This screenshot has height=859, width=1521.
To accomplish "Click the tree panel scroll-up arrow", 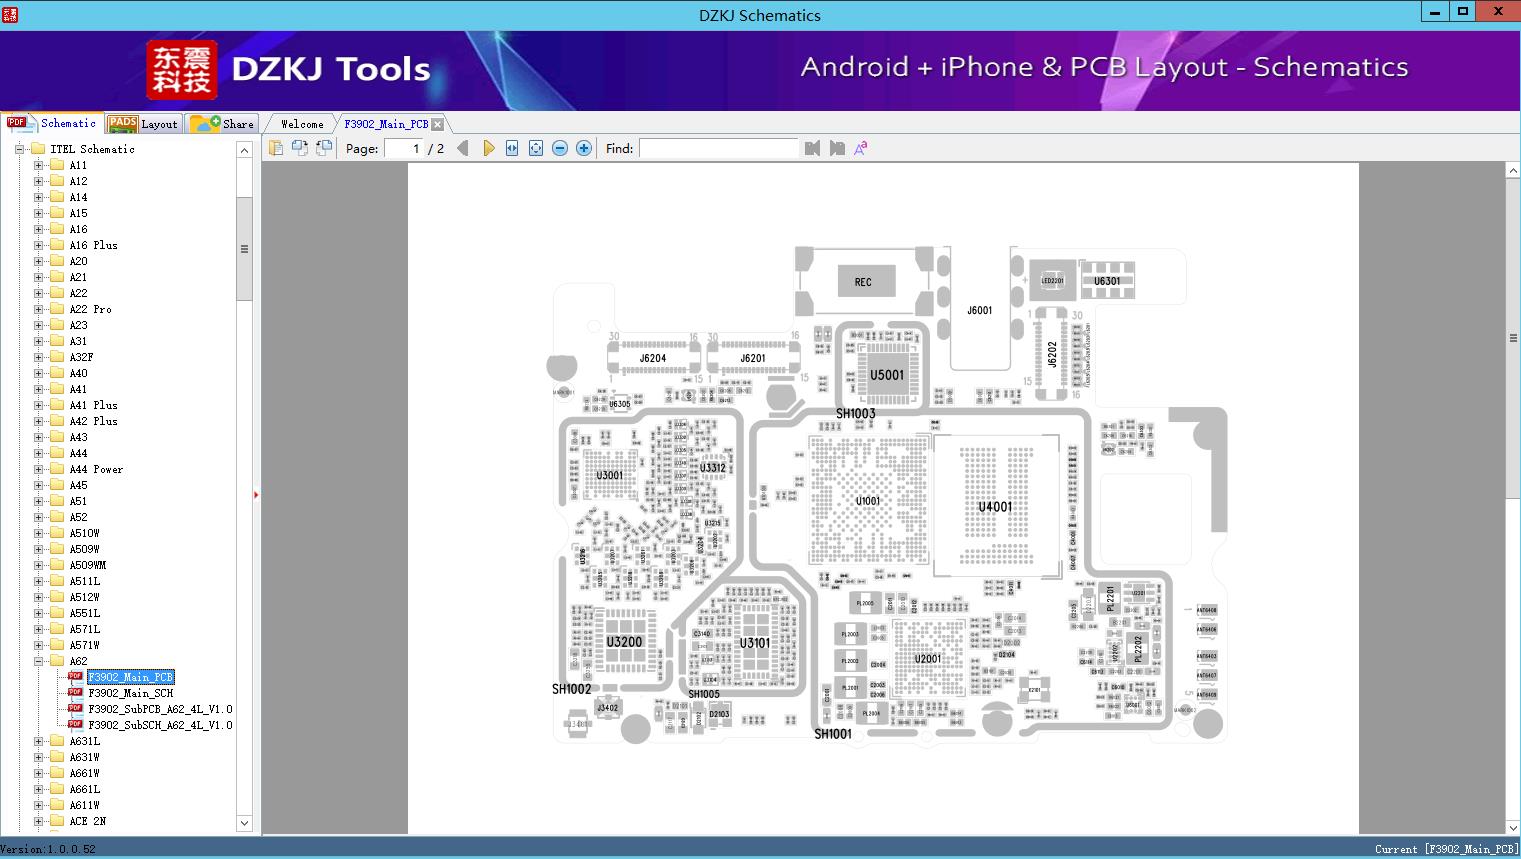I will pos(244,150).
